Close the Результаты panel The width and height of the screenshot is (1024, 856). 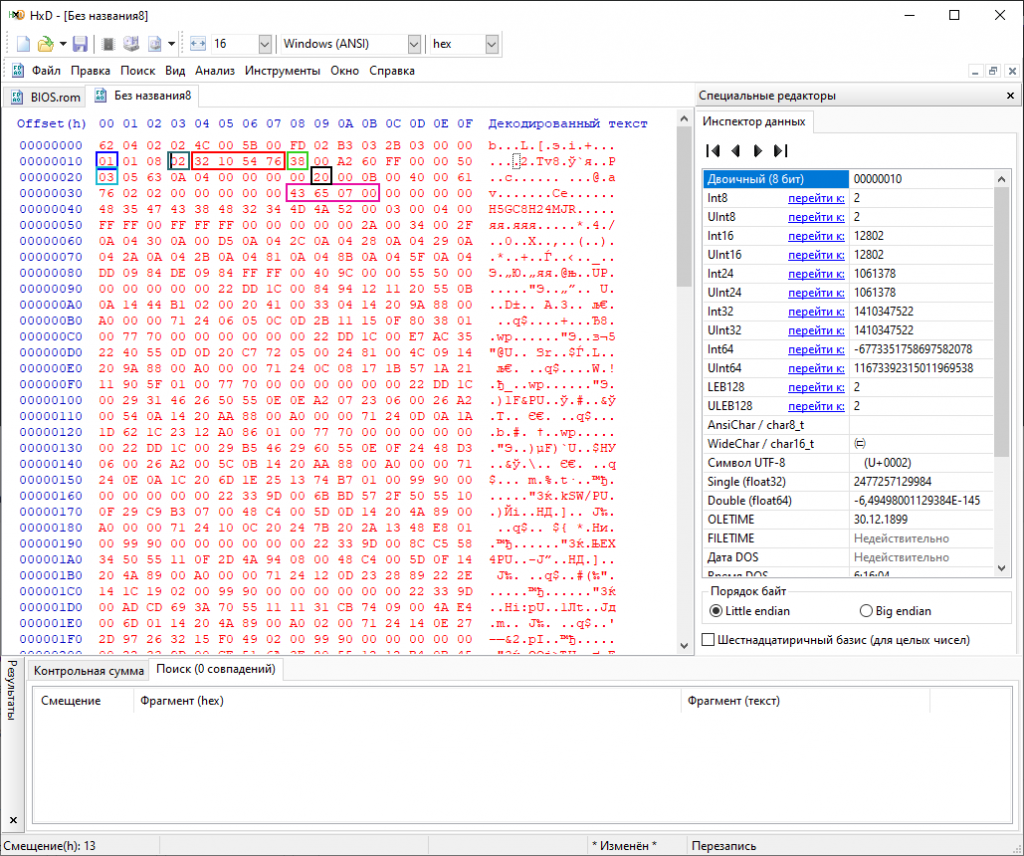tap(13, 819)
